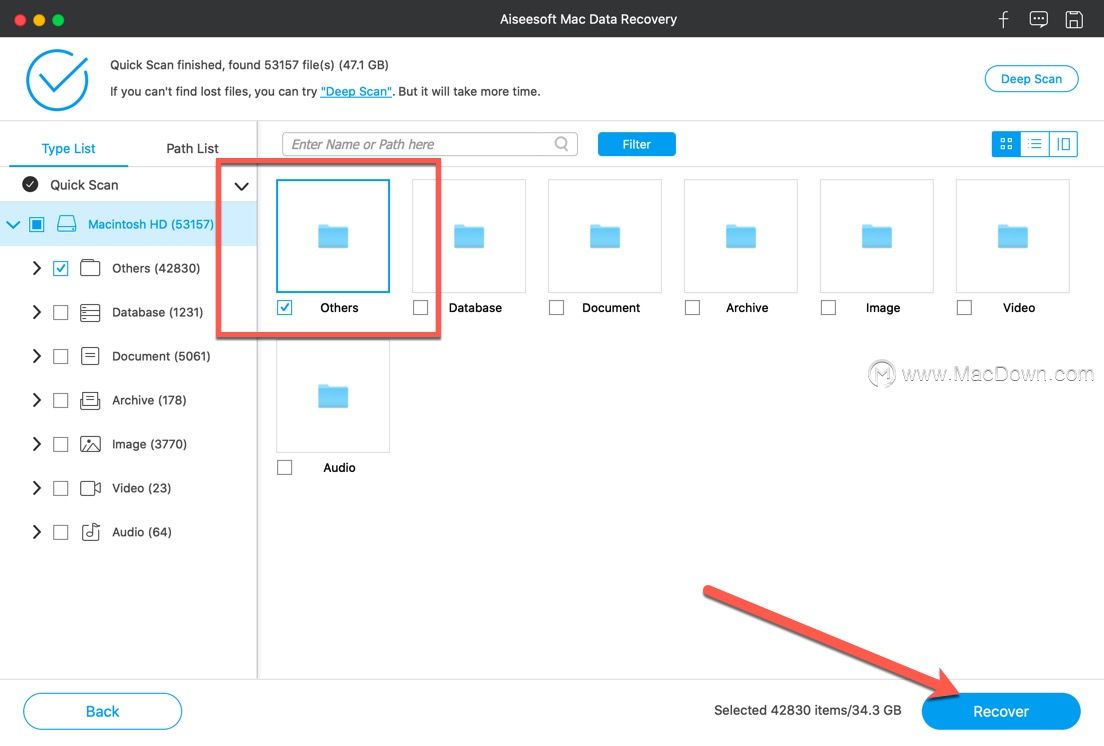The height and width of the screenshot is (746, 1104).
Task: Click the Database type icon in sidebar
Action: tap(90, 312)
